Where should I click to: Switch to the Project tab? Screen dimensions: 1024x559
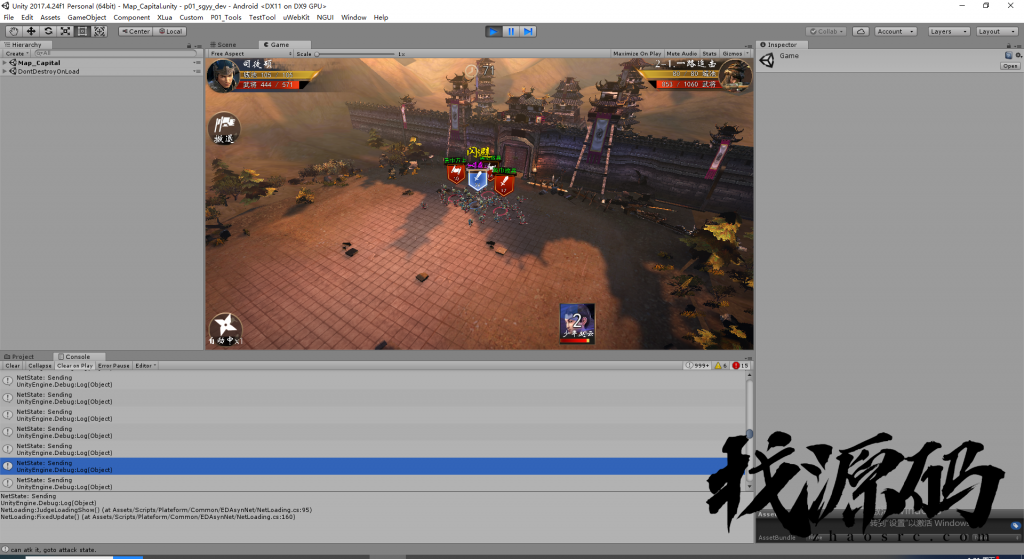click(19, 357)
